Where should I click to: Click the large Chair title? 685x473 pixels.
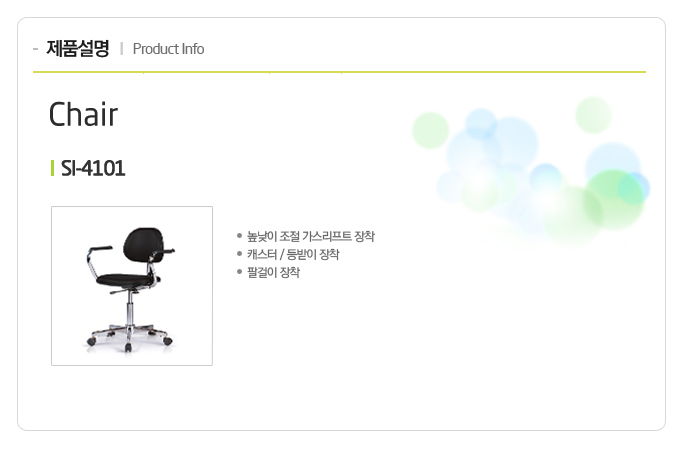click(x=83, y=114)
